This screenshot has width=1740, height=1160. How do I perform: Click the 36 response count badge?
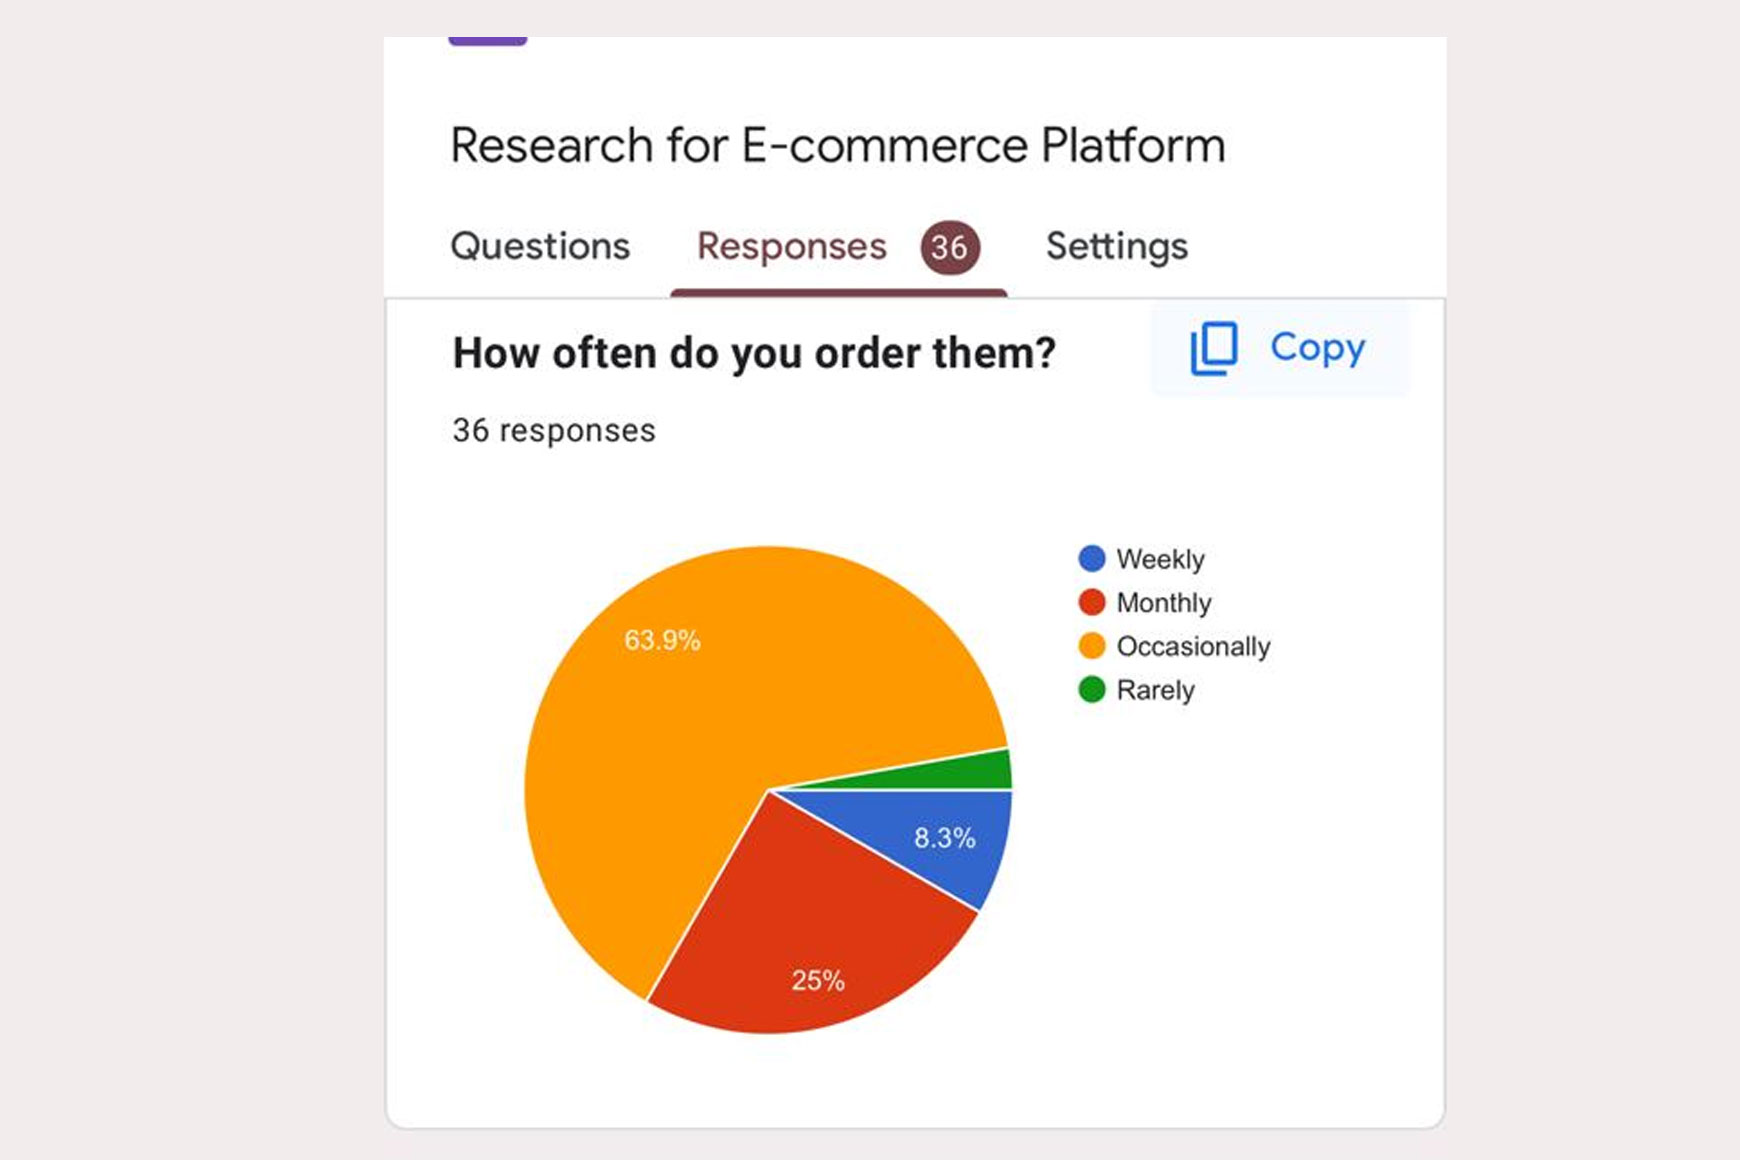point(950,247)
